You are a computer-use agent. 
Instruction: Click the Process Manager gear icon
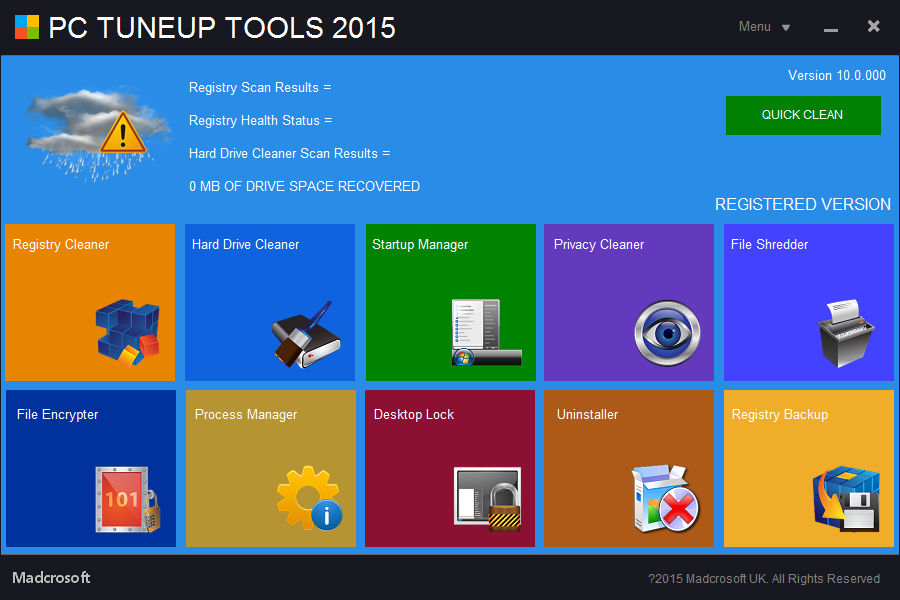(x=309, y=498)
